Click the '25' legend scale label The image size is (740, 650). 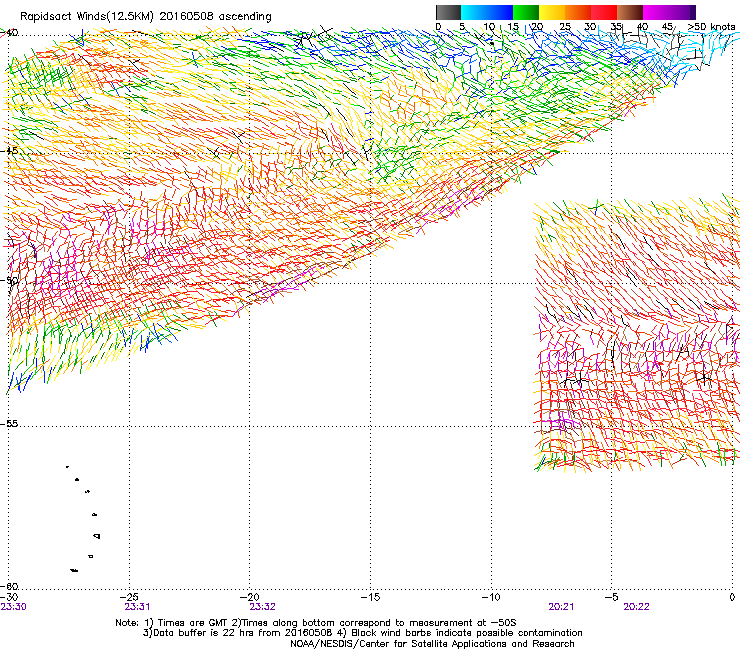(x=565, y=27)
